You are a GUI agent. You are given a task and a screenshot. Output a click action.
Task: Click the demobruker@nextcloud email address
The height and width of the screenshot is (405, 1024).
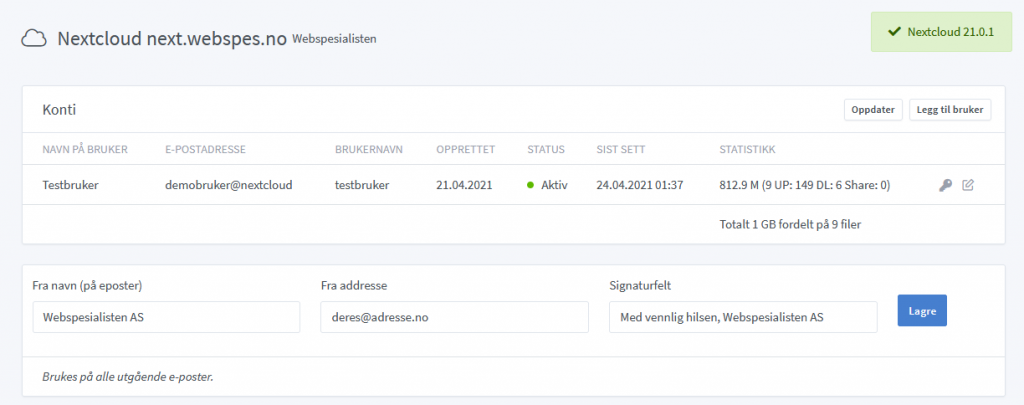[228, 185]
